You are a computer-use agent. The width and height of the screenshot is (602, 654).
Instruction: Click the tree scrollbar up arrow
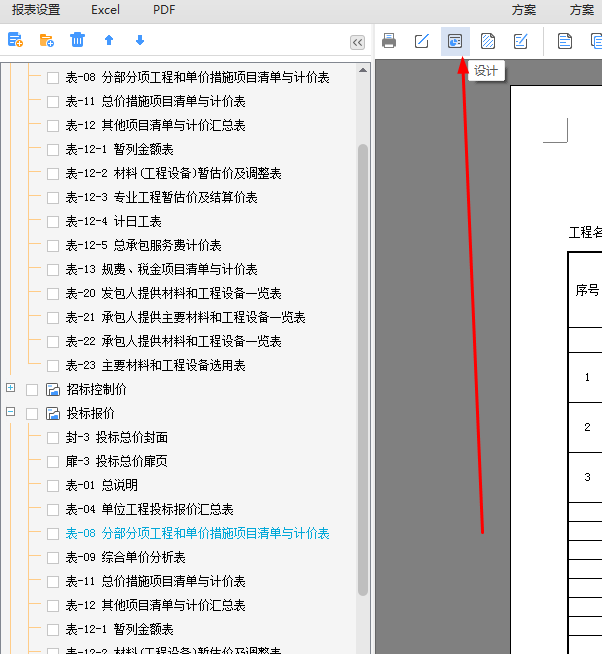[363, 70]
